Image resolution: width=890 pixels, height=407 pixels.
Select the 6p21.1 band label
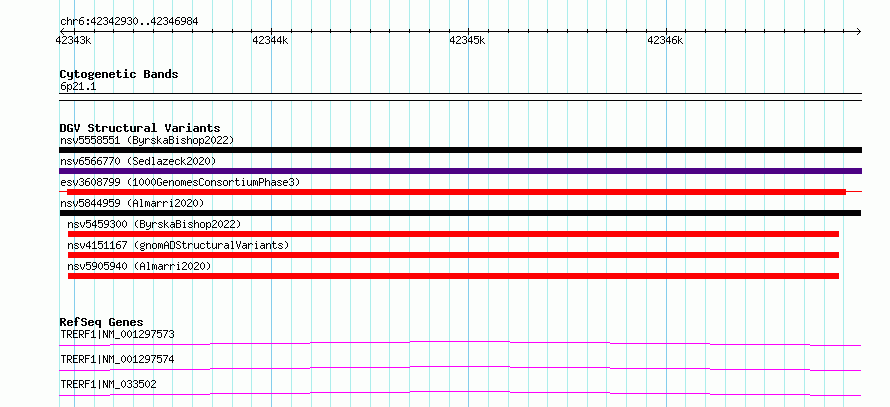coord(78,87)
